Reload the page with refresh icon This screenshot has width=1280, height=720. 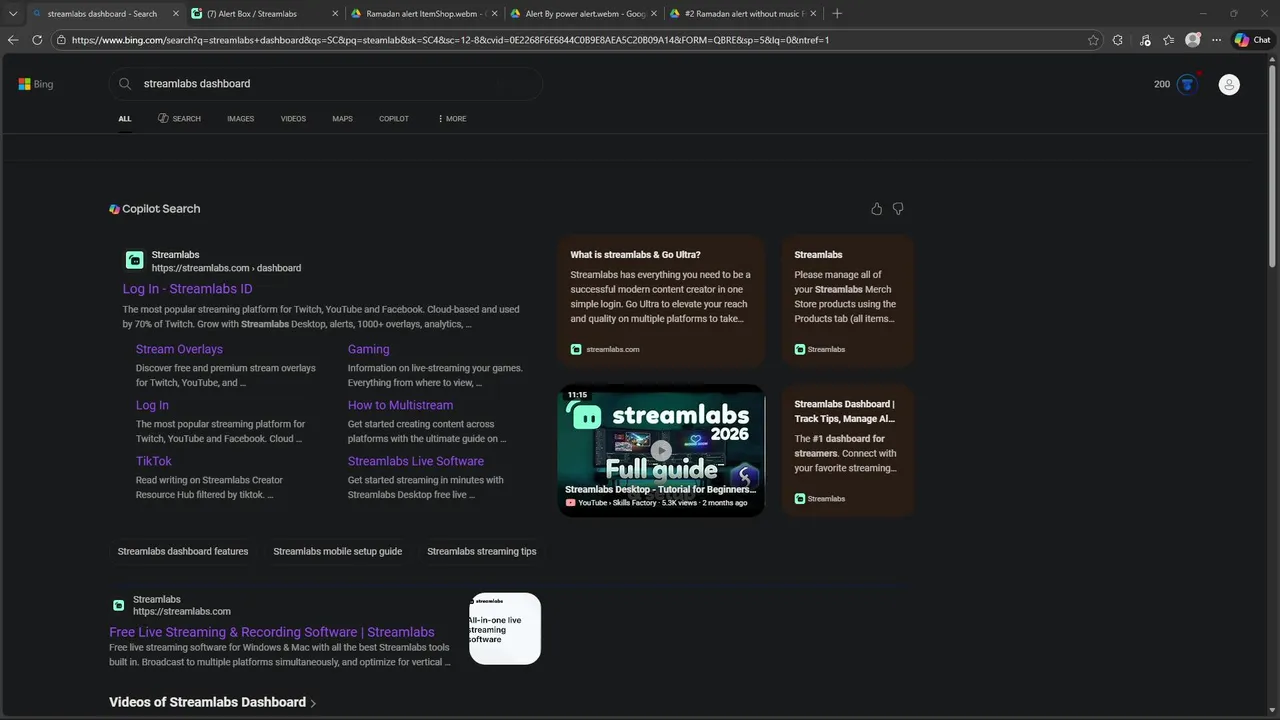click(37, 40)
